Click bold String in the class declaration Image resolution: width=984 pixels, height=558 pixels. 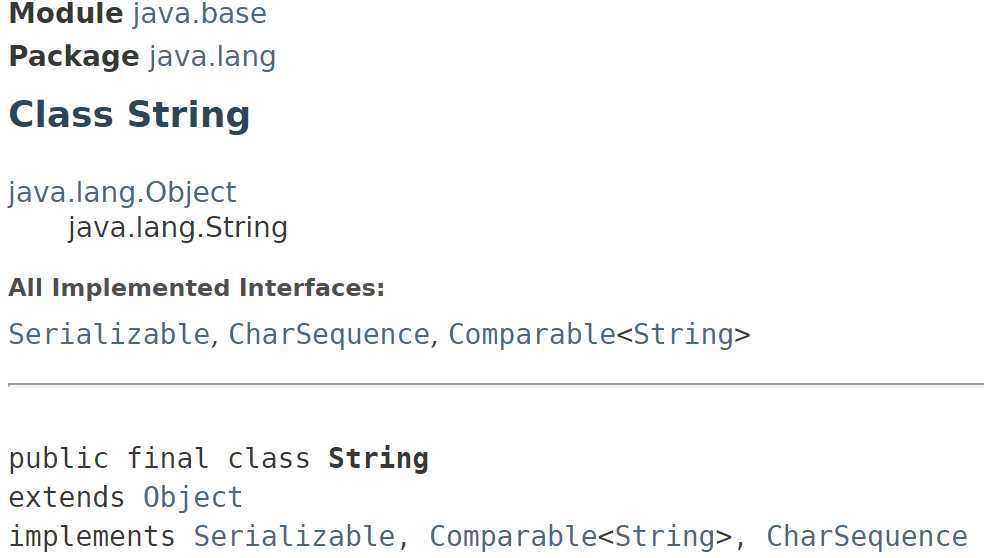tap(378, 458)
